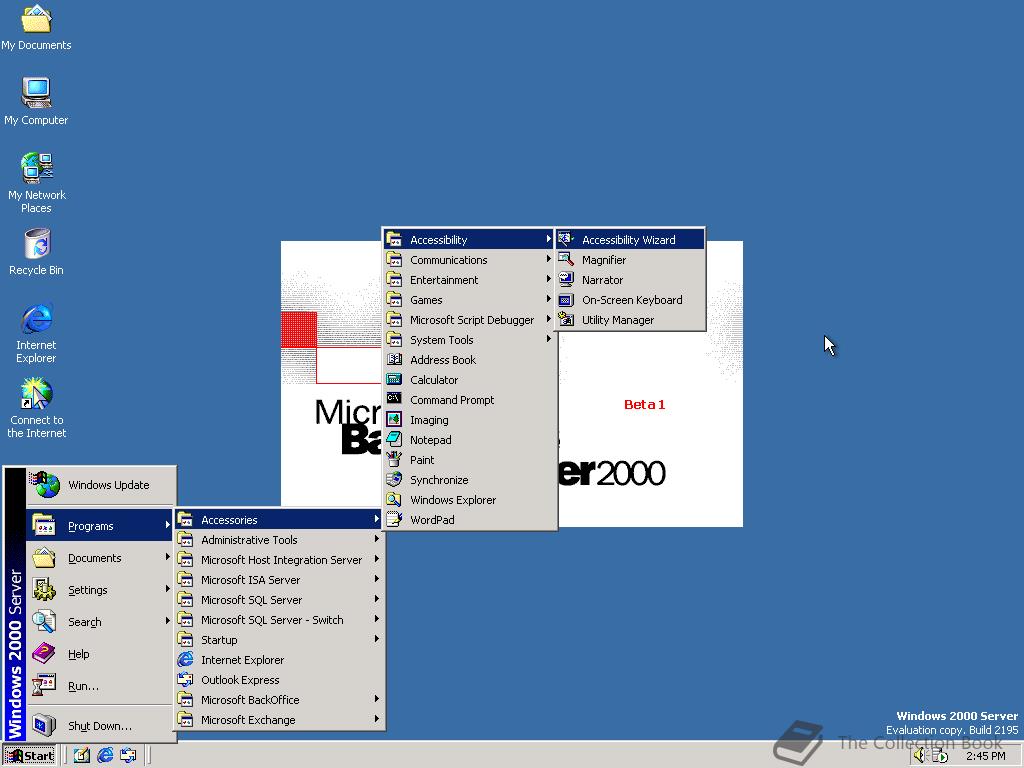
Task: Click Show Desktop quick launch icon
Action: coord(82,756)
